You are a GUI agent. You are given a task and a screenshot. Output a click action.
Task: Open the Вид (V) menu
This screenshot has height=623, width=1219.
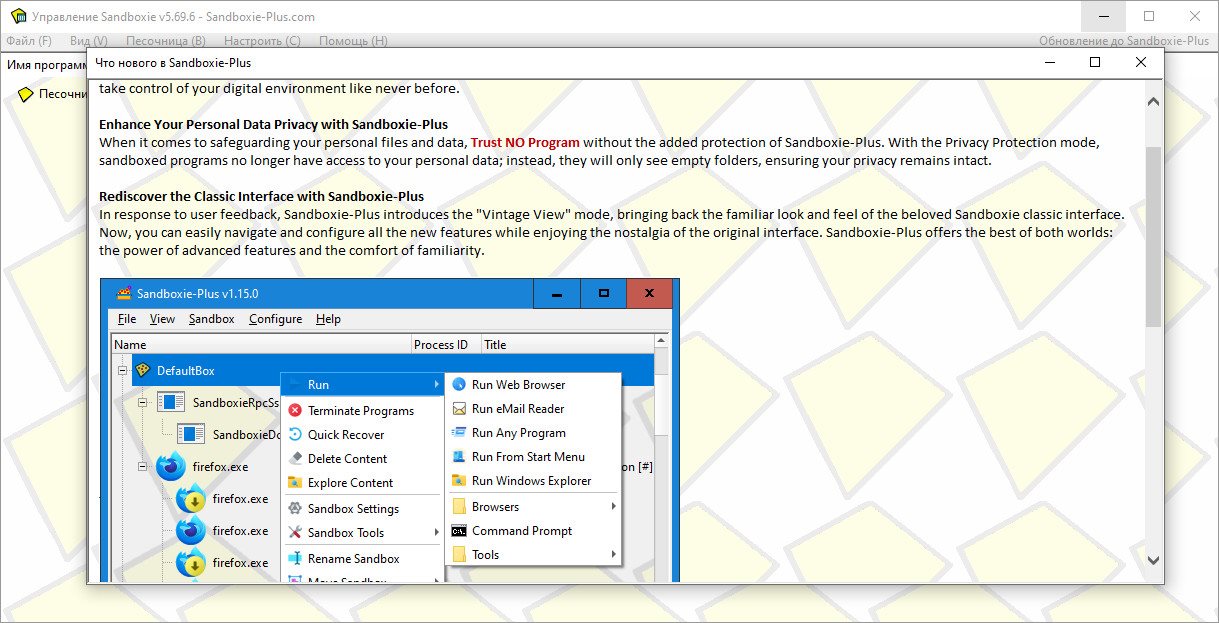pos(89,41)
